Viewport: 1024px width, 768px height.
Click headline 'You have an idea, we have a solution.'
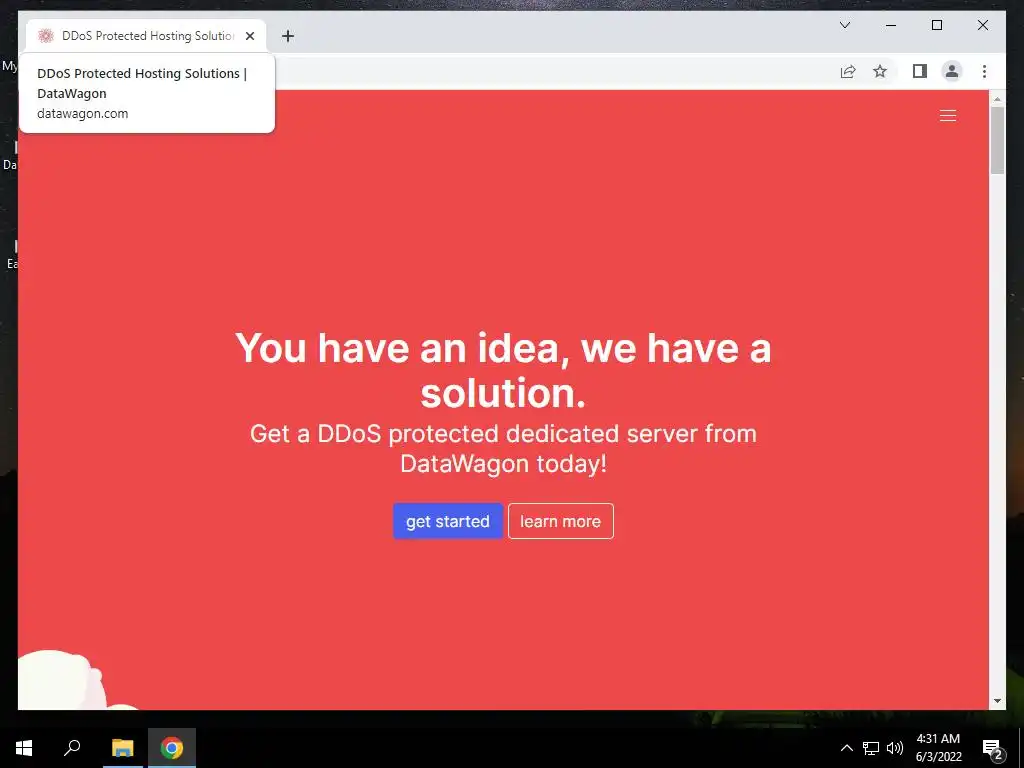click(503, 370)
